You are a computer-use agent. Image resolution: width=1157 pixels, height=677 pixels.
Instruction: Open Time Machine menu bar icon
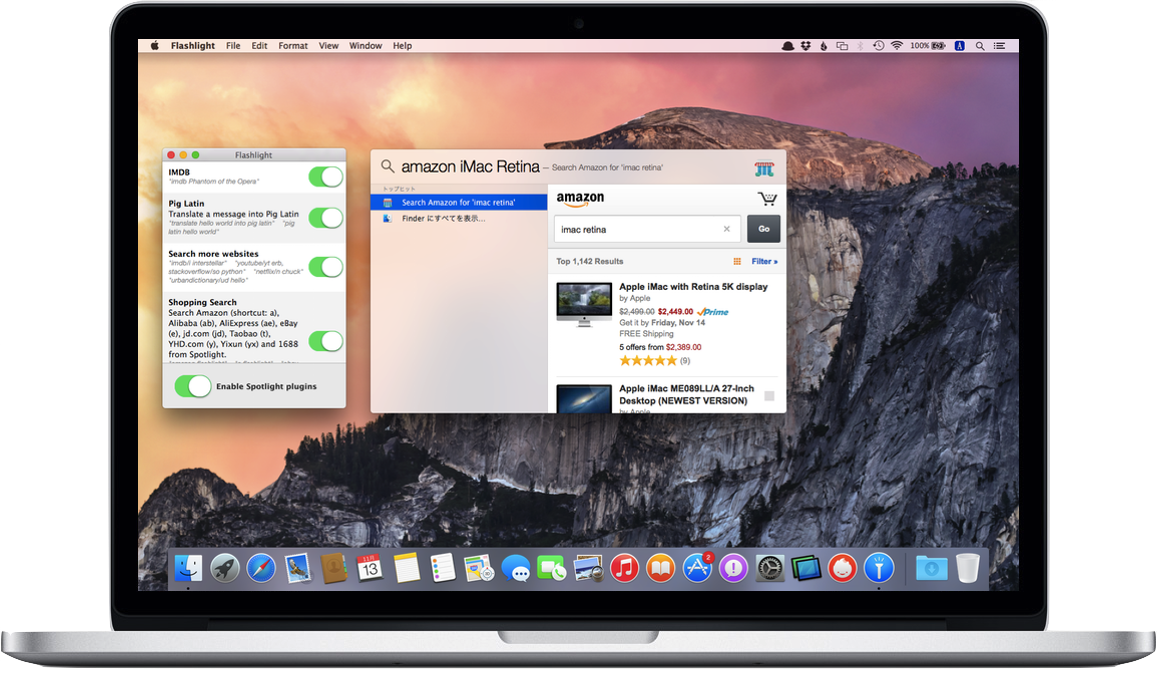tap(878, 46)
